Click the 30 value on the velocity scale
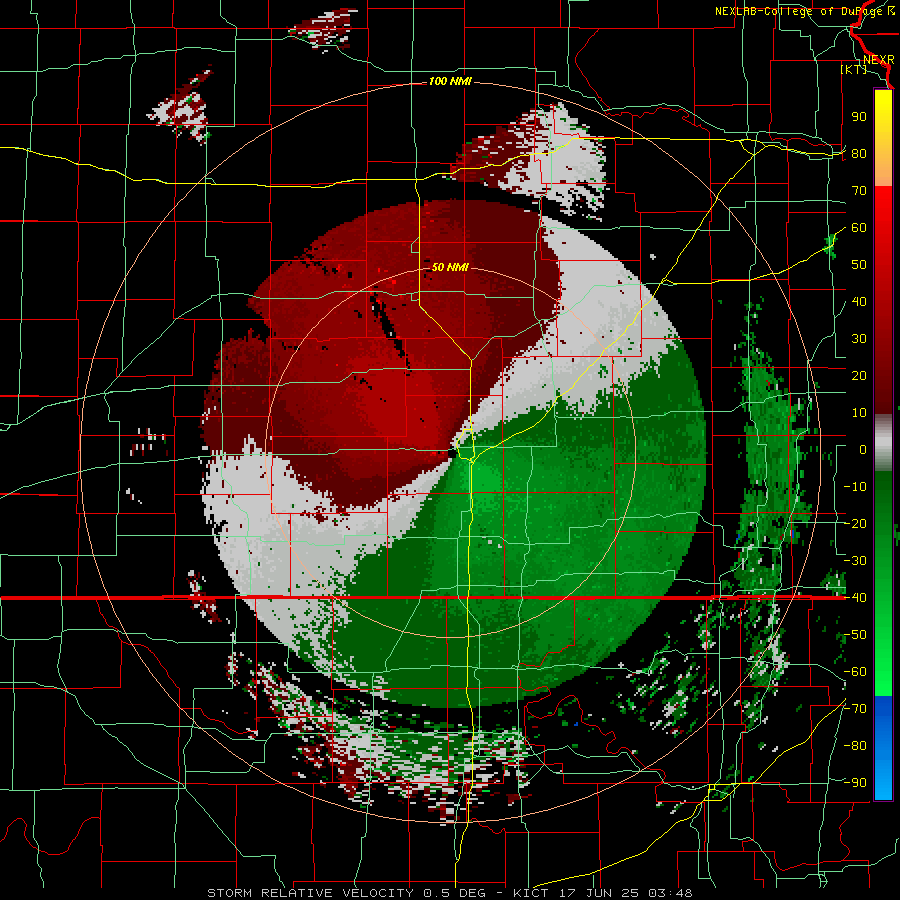 (859, 339)
